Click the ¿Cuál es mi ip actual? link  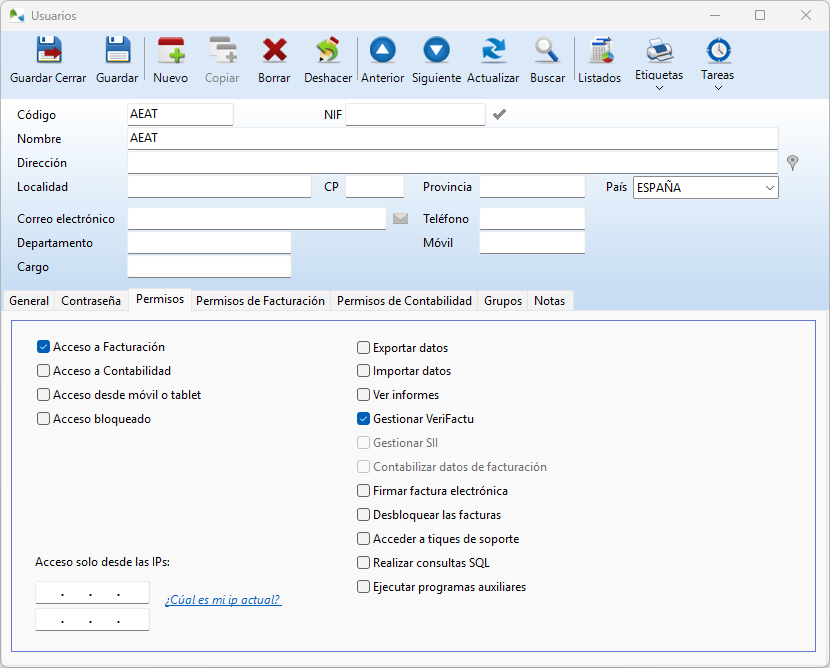[x=222, y=600]
